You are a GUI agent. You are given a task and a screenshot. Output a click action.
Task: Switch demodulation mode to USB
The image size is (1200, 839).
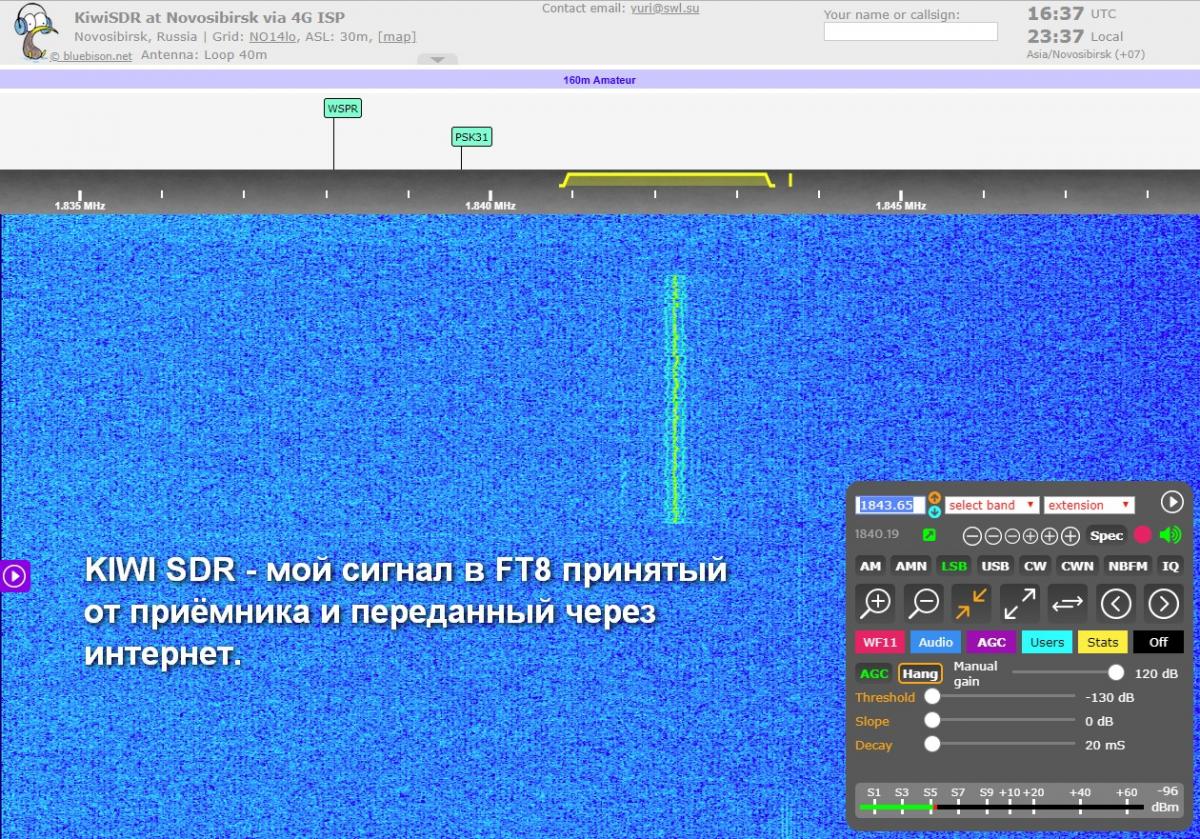[995, 566]
